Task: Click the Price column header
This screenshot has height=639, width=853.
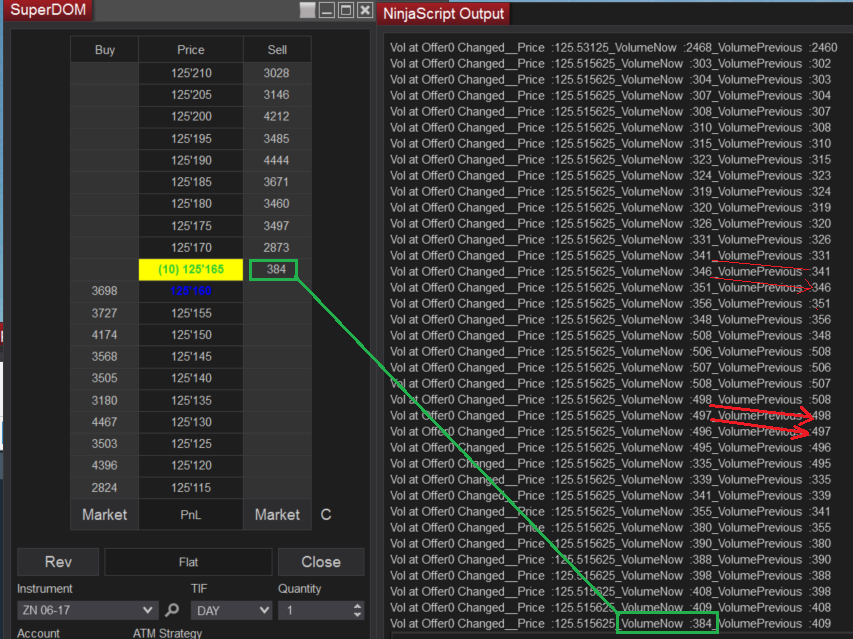Action: pos(191,49)
